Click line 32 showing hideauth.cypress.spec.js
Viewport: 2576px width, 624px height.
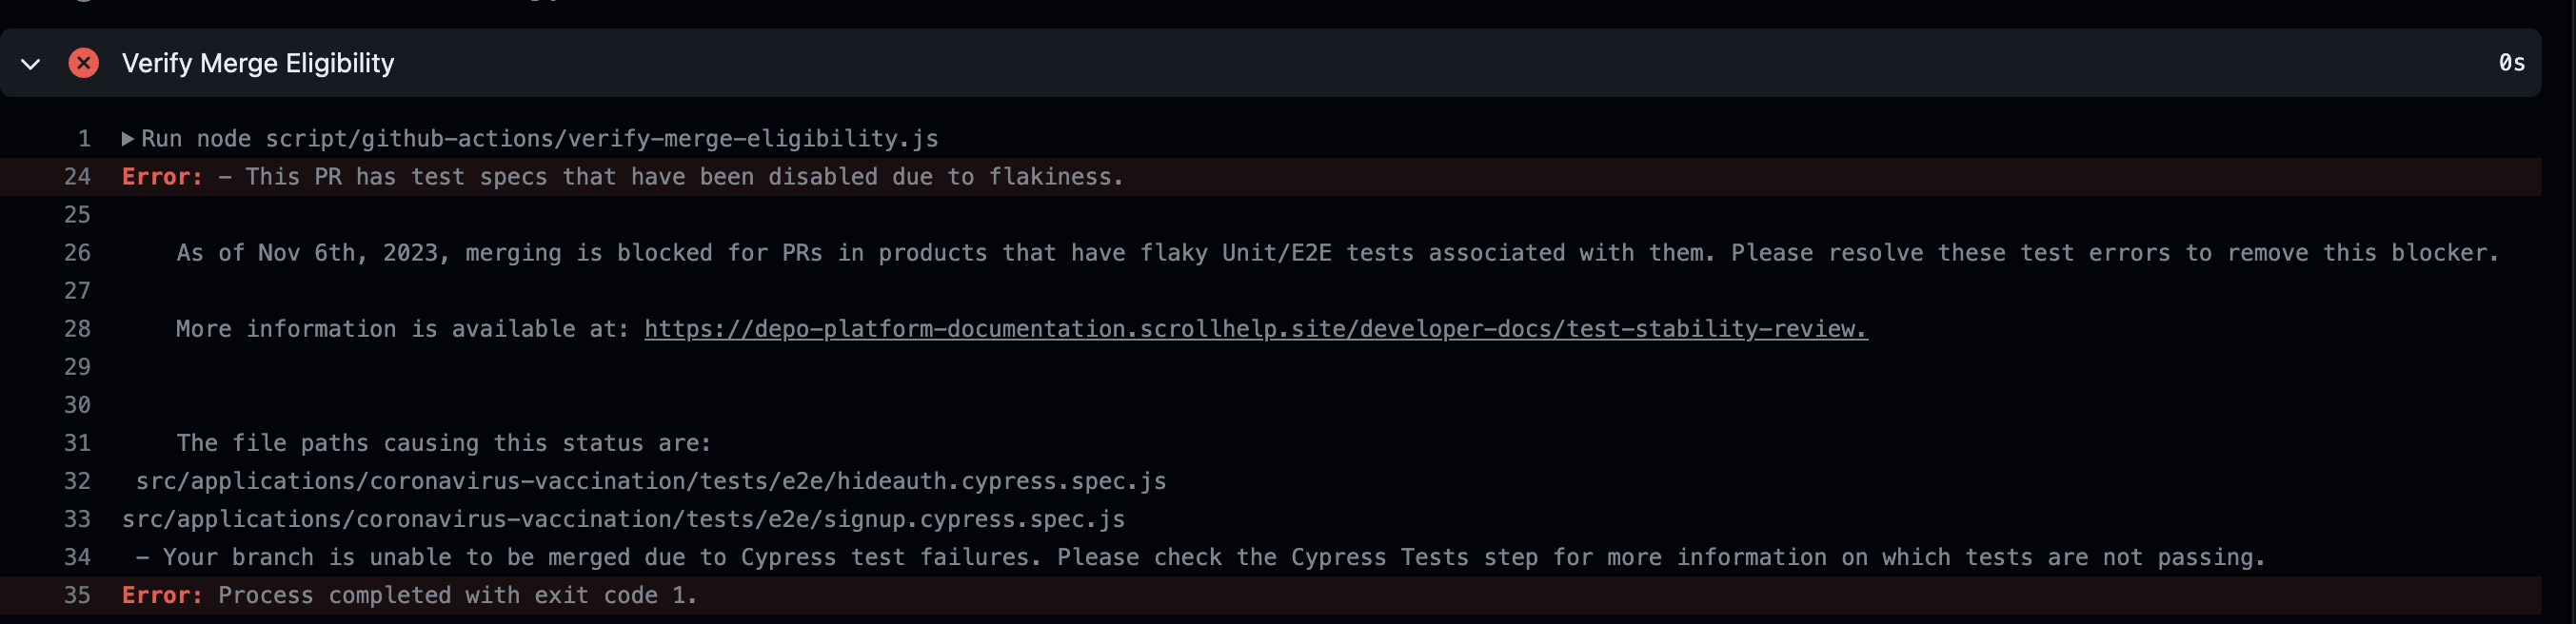[x=650, y=481]
